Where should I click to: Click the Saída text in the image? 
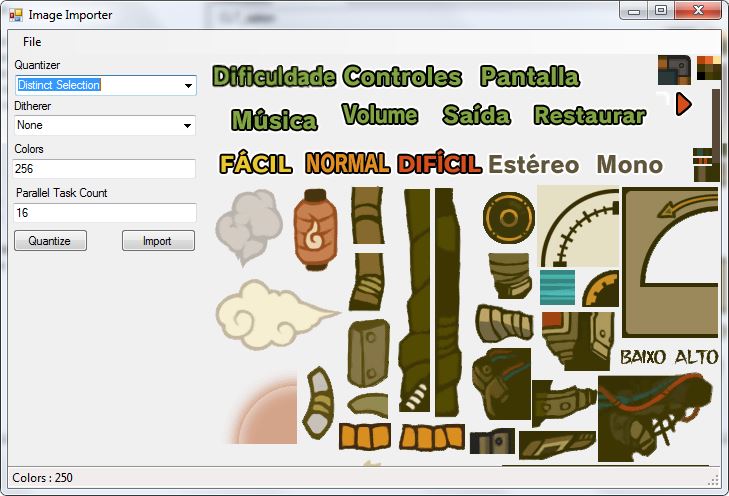pyautogui.click(x=477, y=115)
